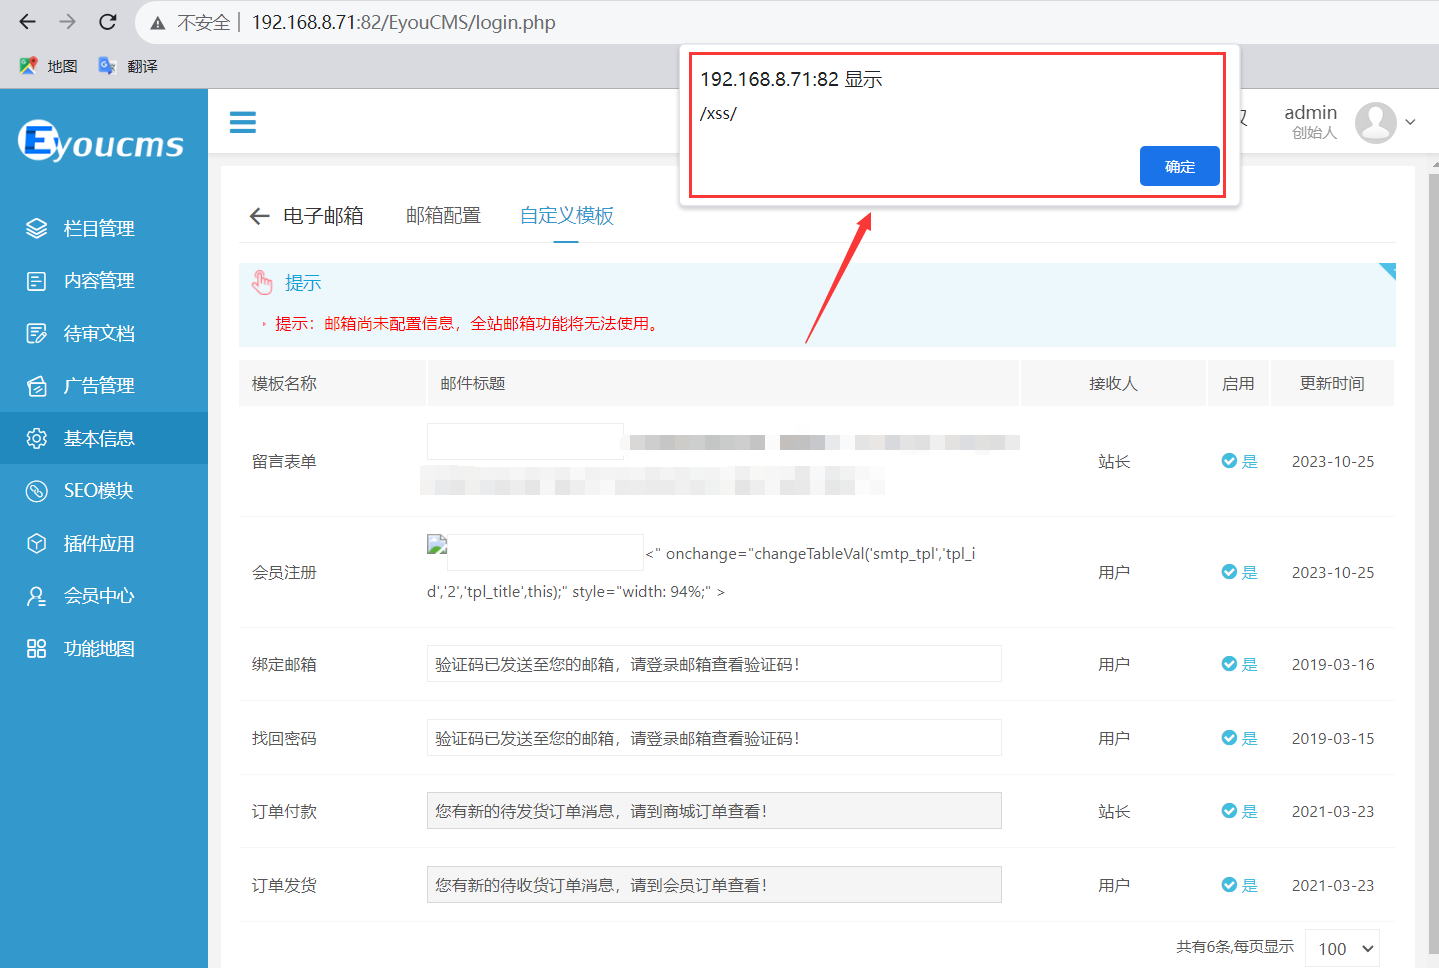1439x968 pixels.
Task: Click the 栏目管理 layers icon
Action: tap(37, 228)
